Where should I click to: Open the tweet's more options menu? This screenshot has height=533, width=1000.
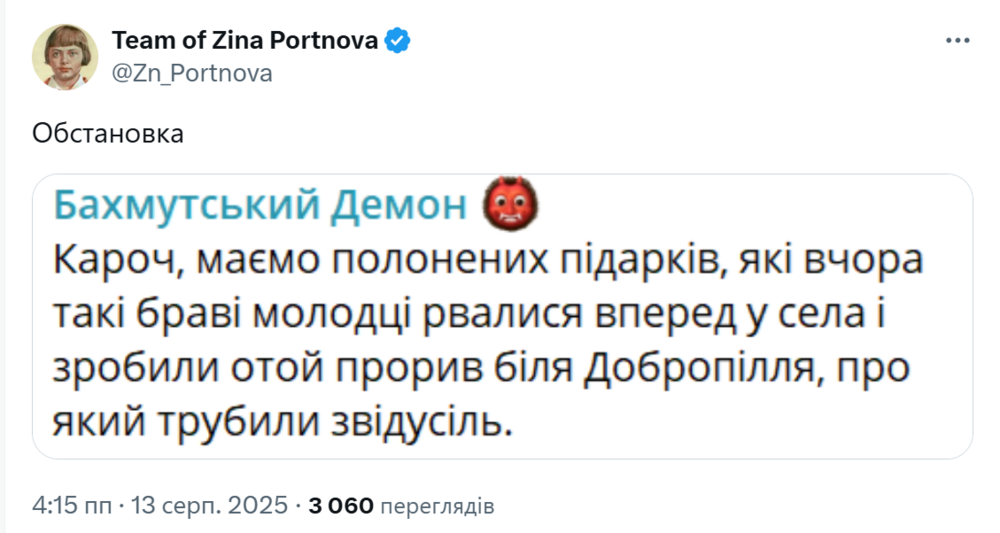(x=957, y=40)
